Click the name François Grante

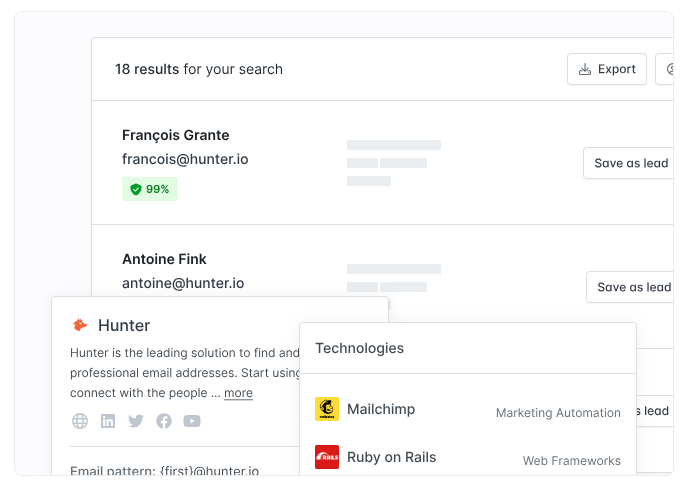click(175, 135)
